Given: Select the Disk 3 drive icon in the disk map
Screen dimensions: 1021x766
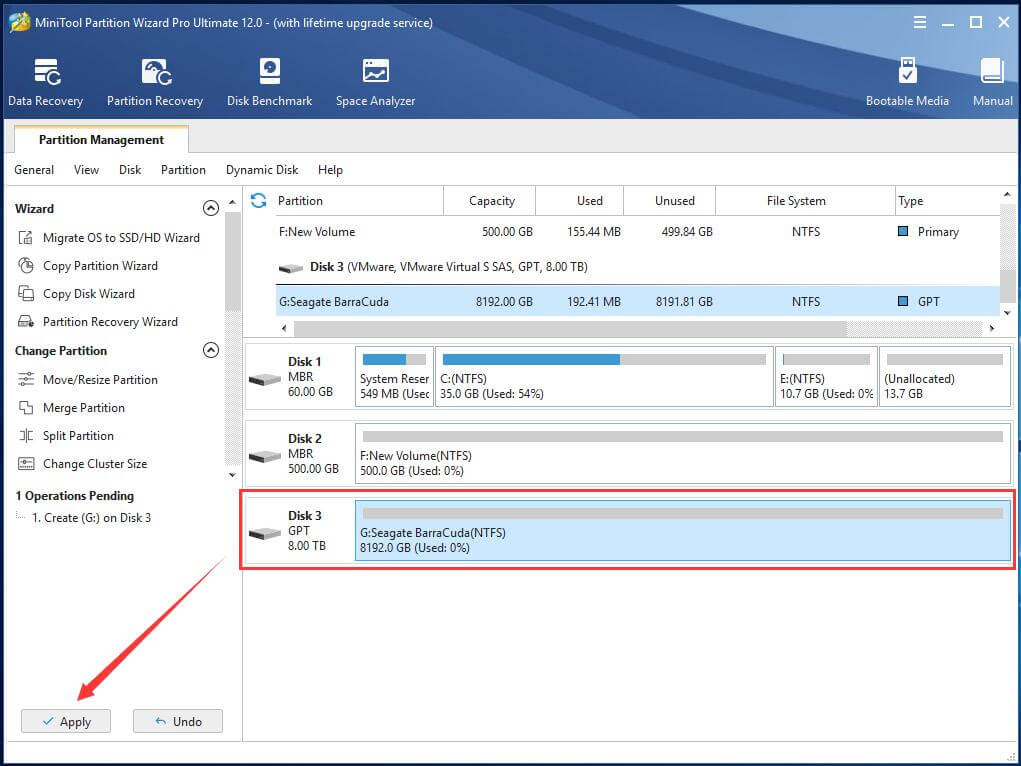Looking at the screenshot, I should pyautogui.click(x=265, y=533).
